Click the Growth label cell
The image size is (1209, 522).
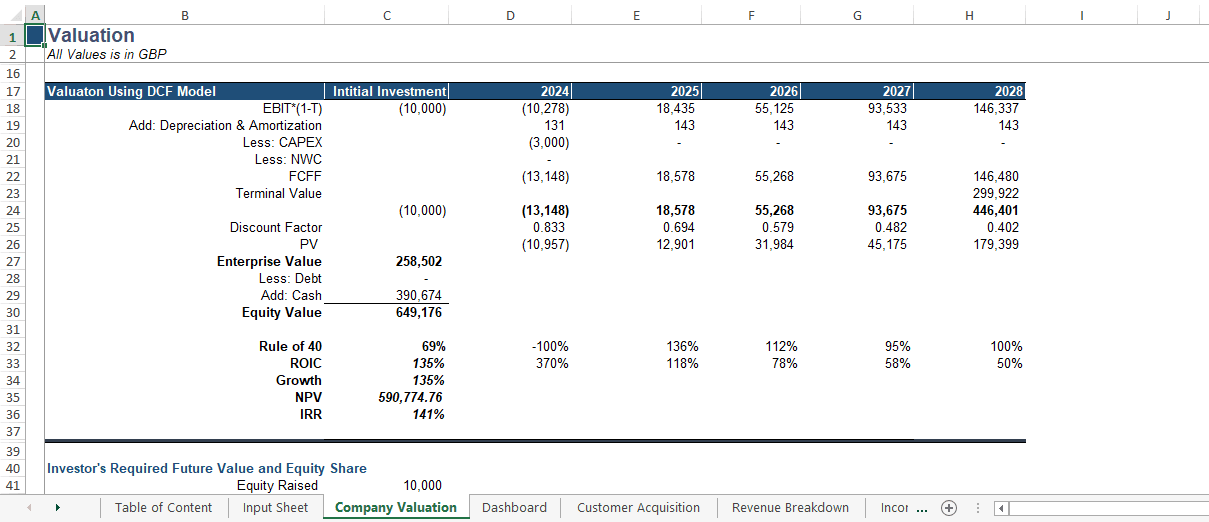(x=299, y=380)
